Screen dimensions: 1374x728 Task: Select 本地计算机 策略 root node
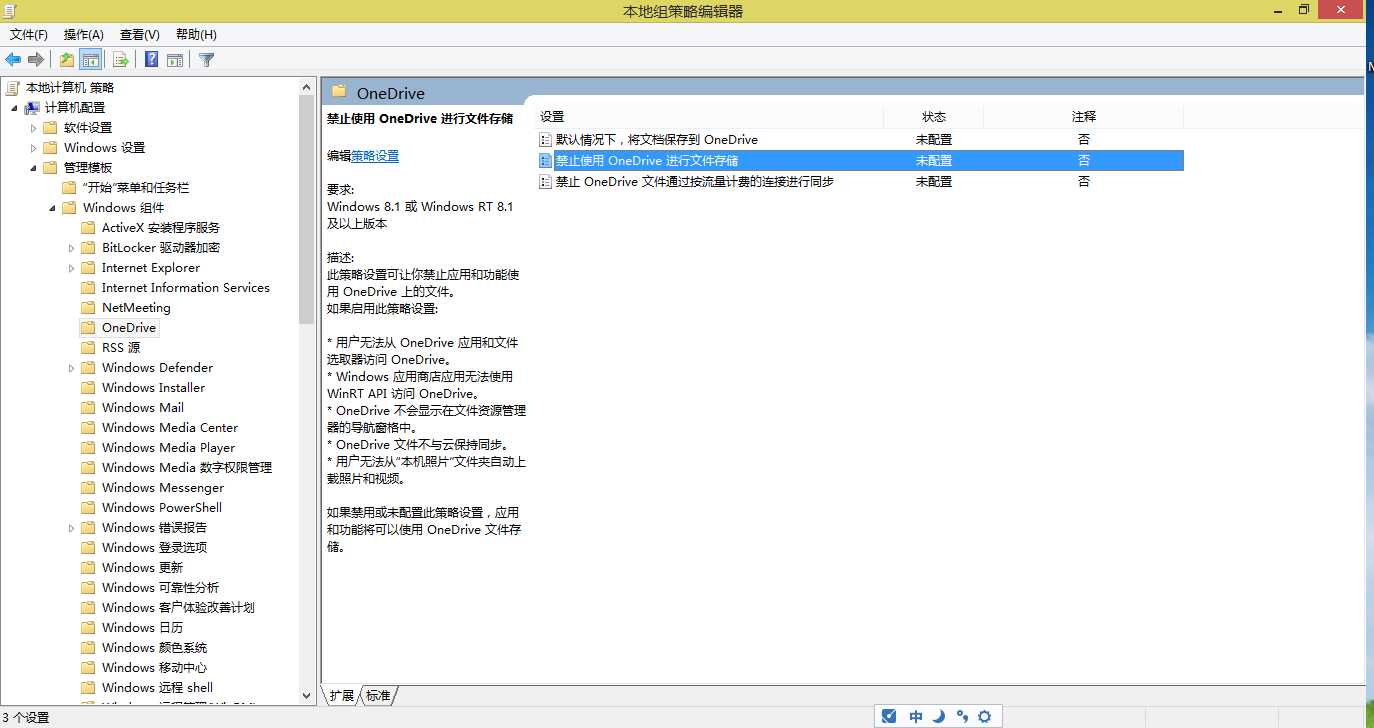70,88
